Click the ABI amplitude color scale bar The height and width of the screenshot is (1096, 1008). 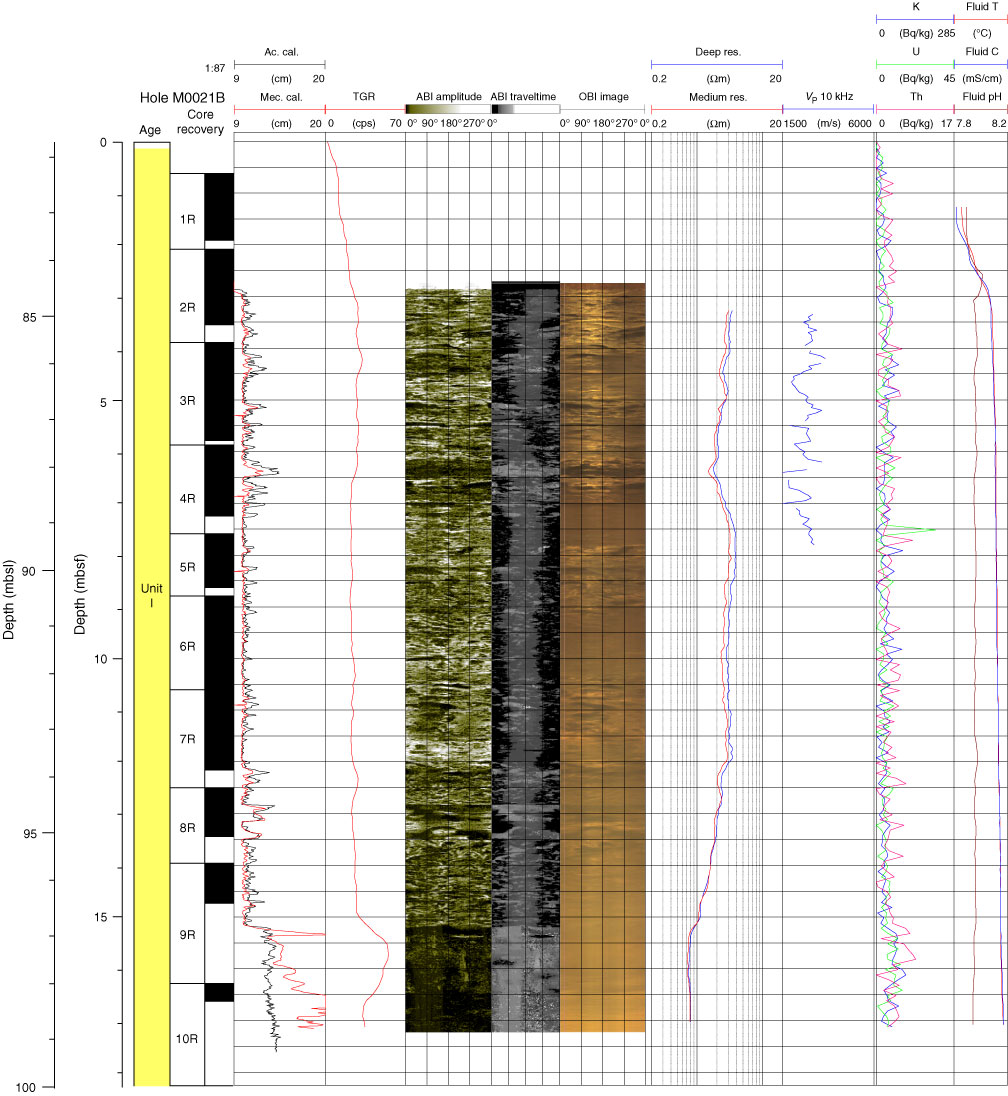[x=446, y=109]
